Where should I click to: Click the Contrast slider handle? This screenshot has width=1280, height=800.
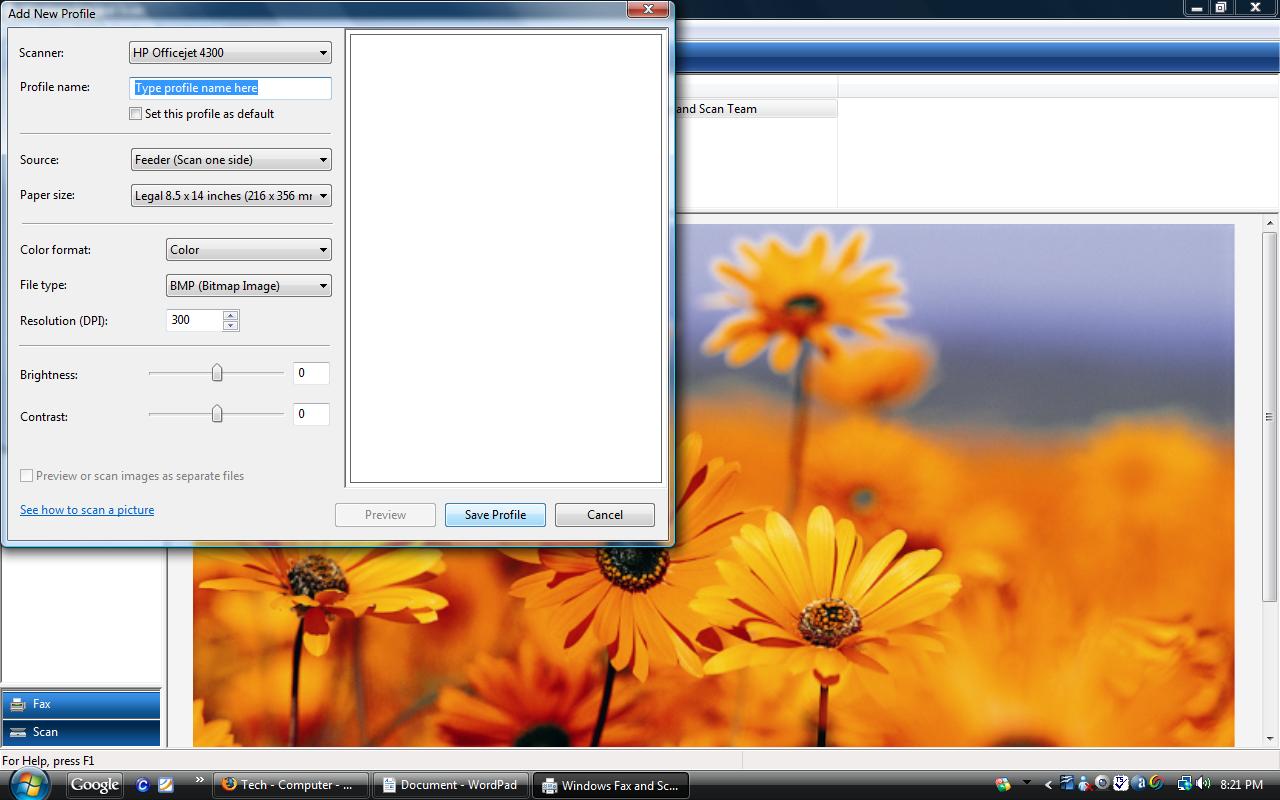(216, 414)
